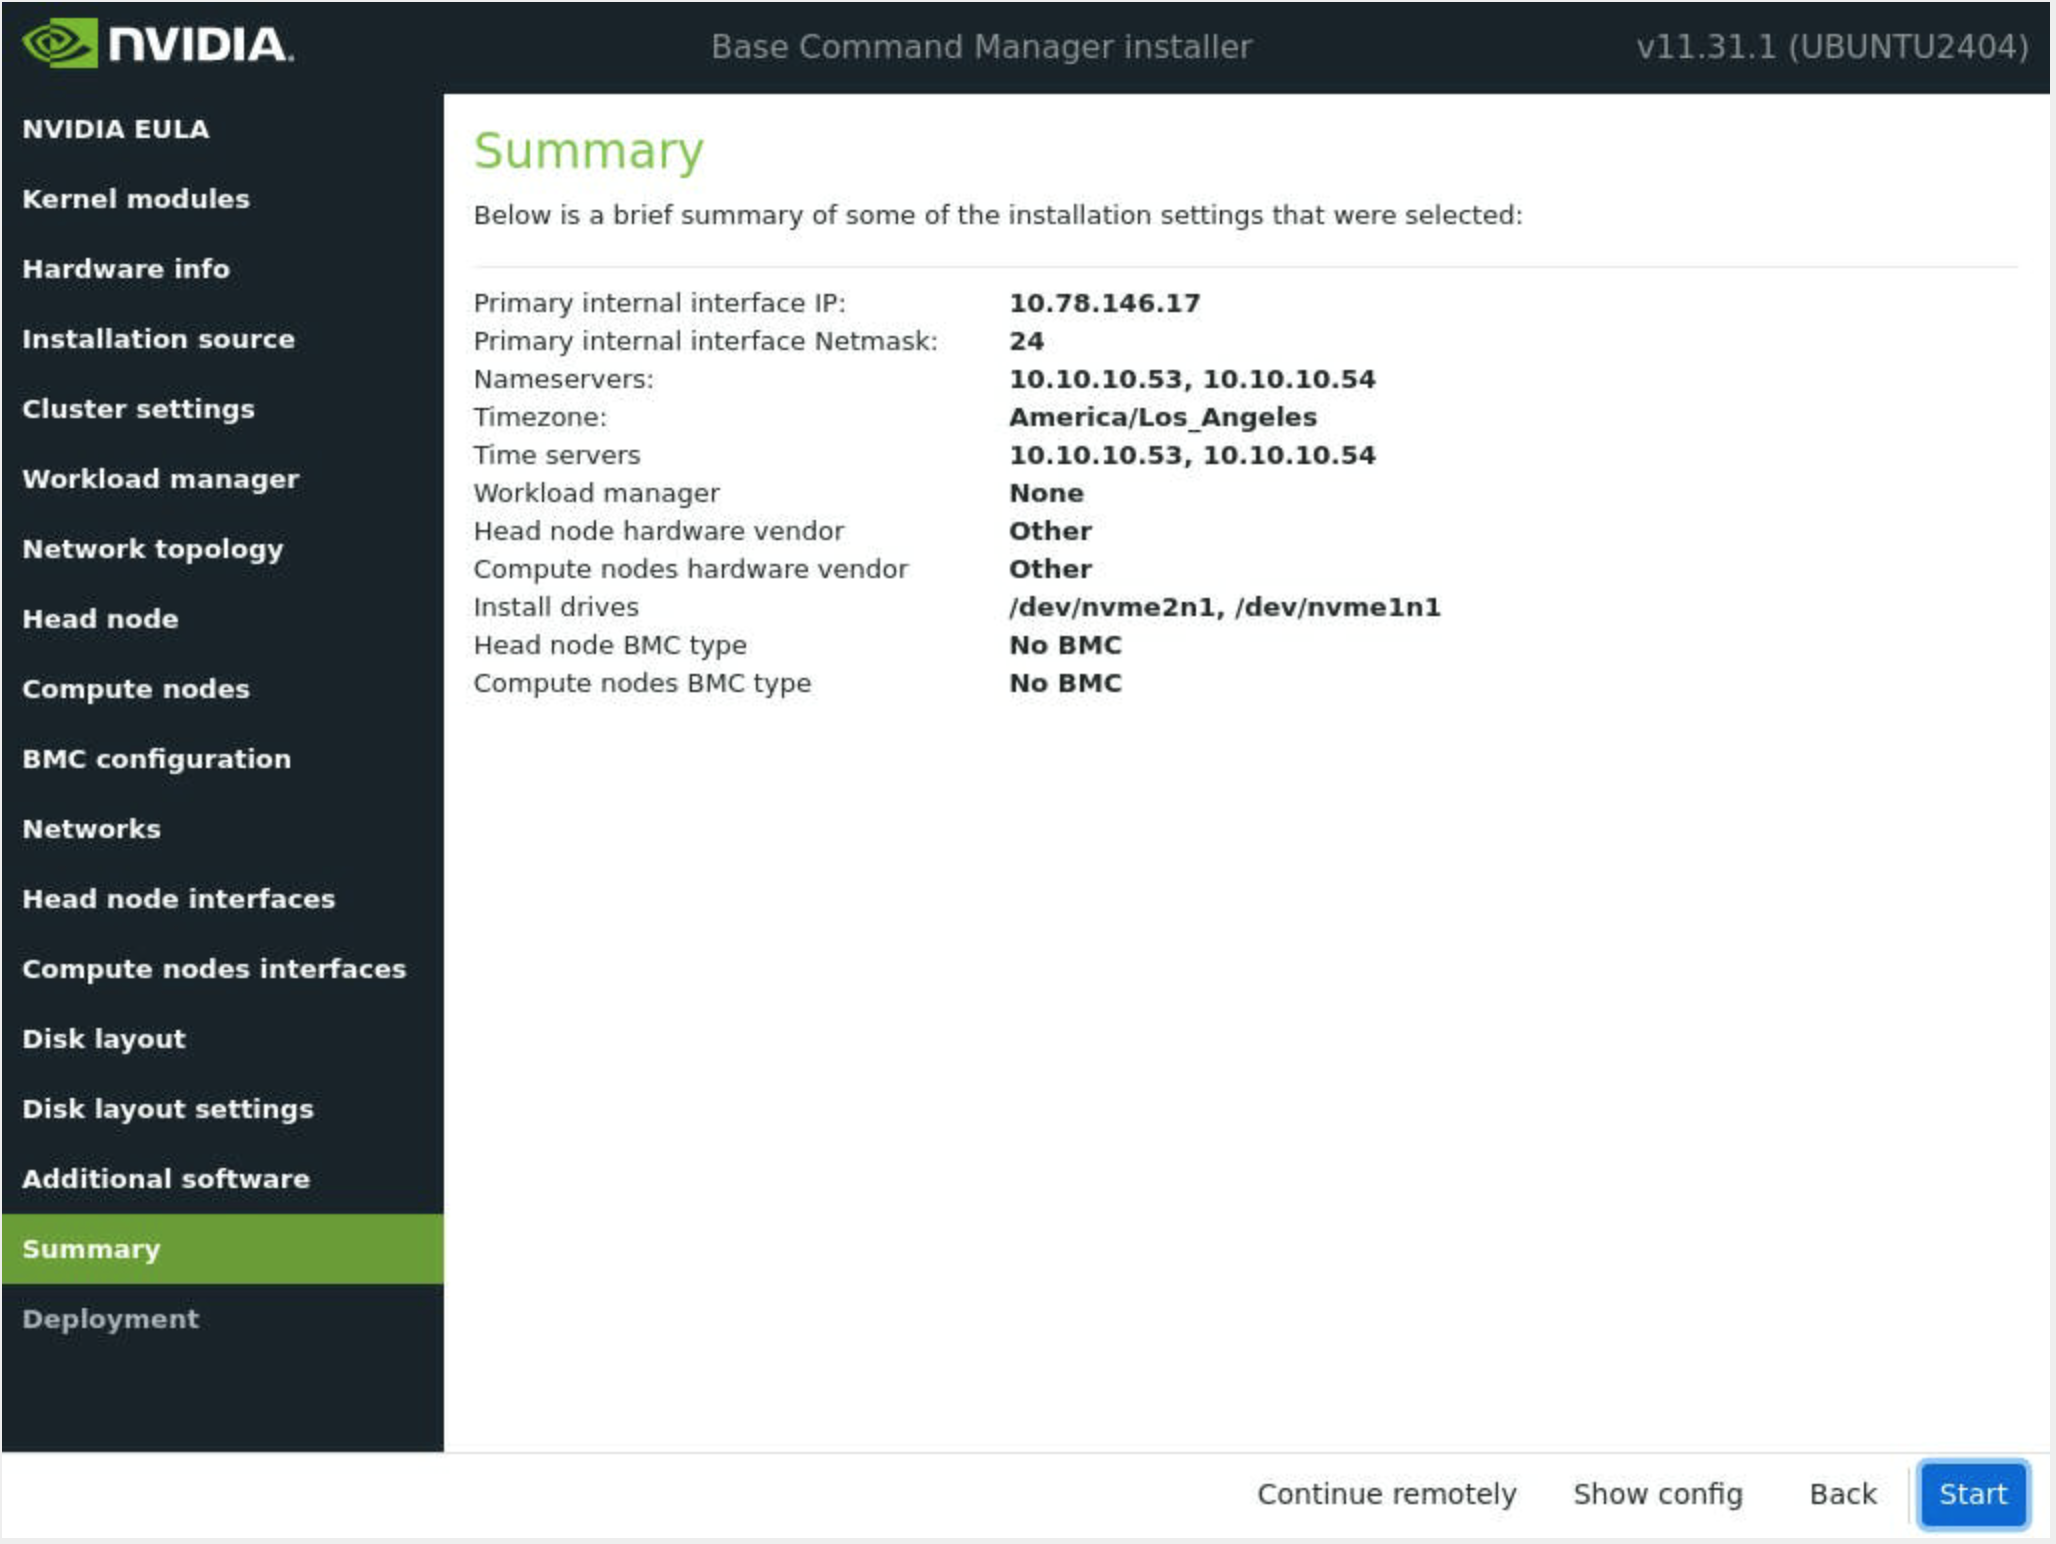
Task: Select Hardware info in sidebar
Action: pyautogui.click(x=126, y=269)
